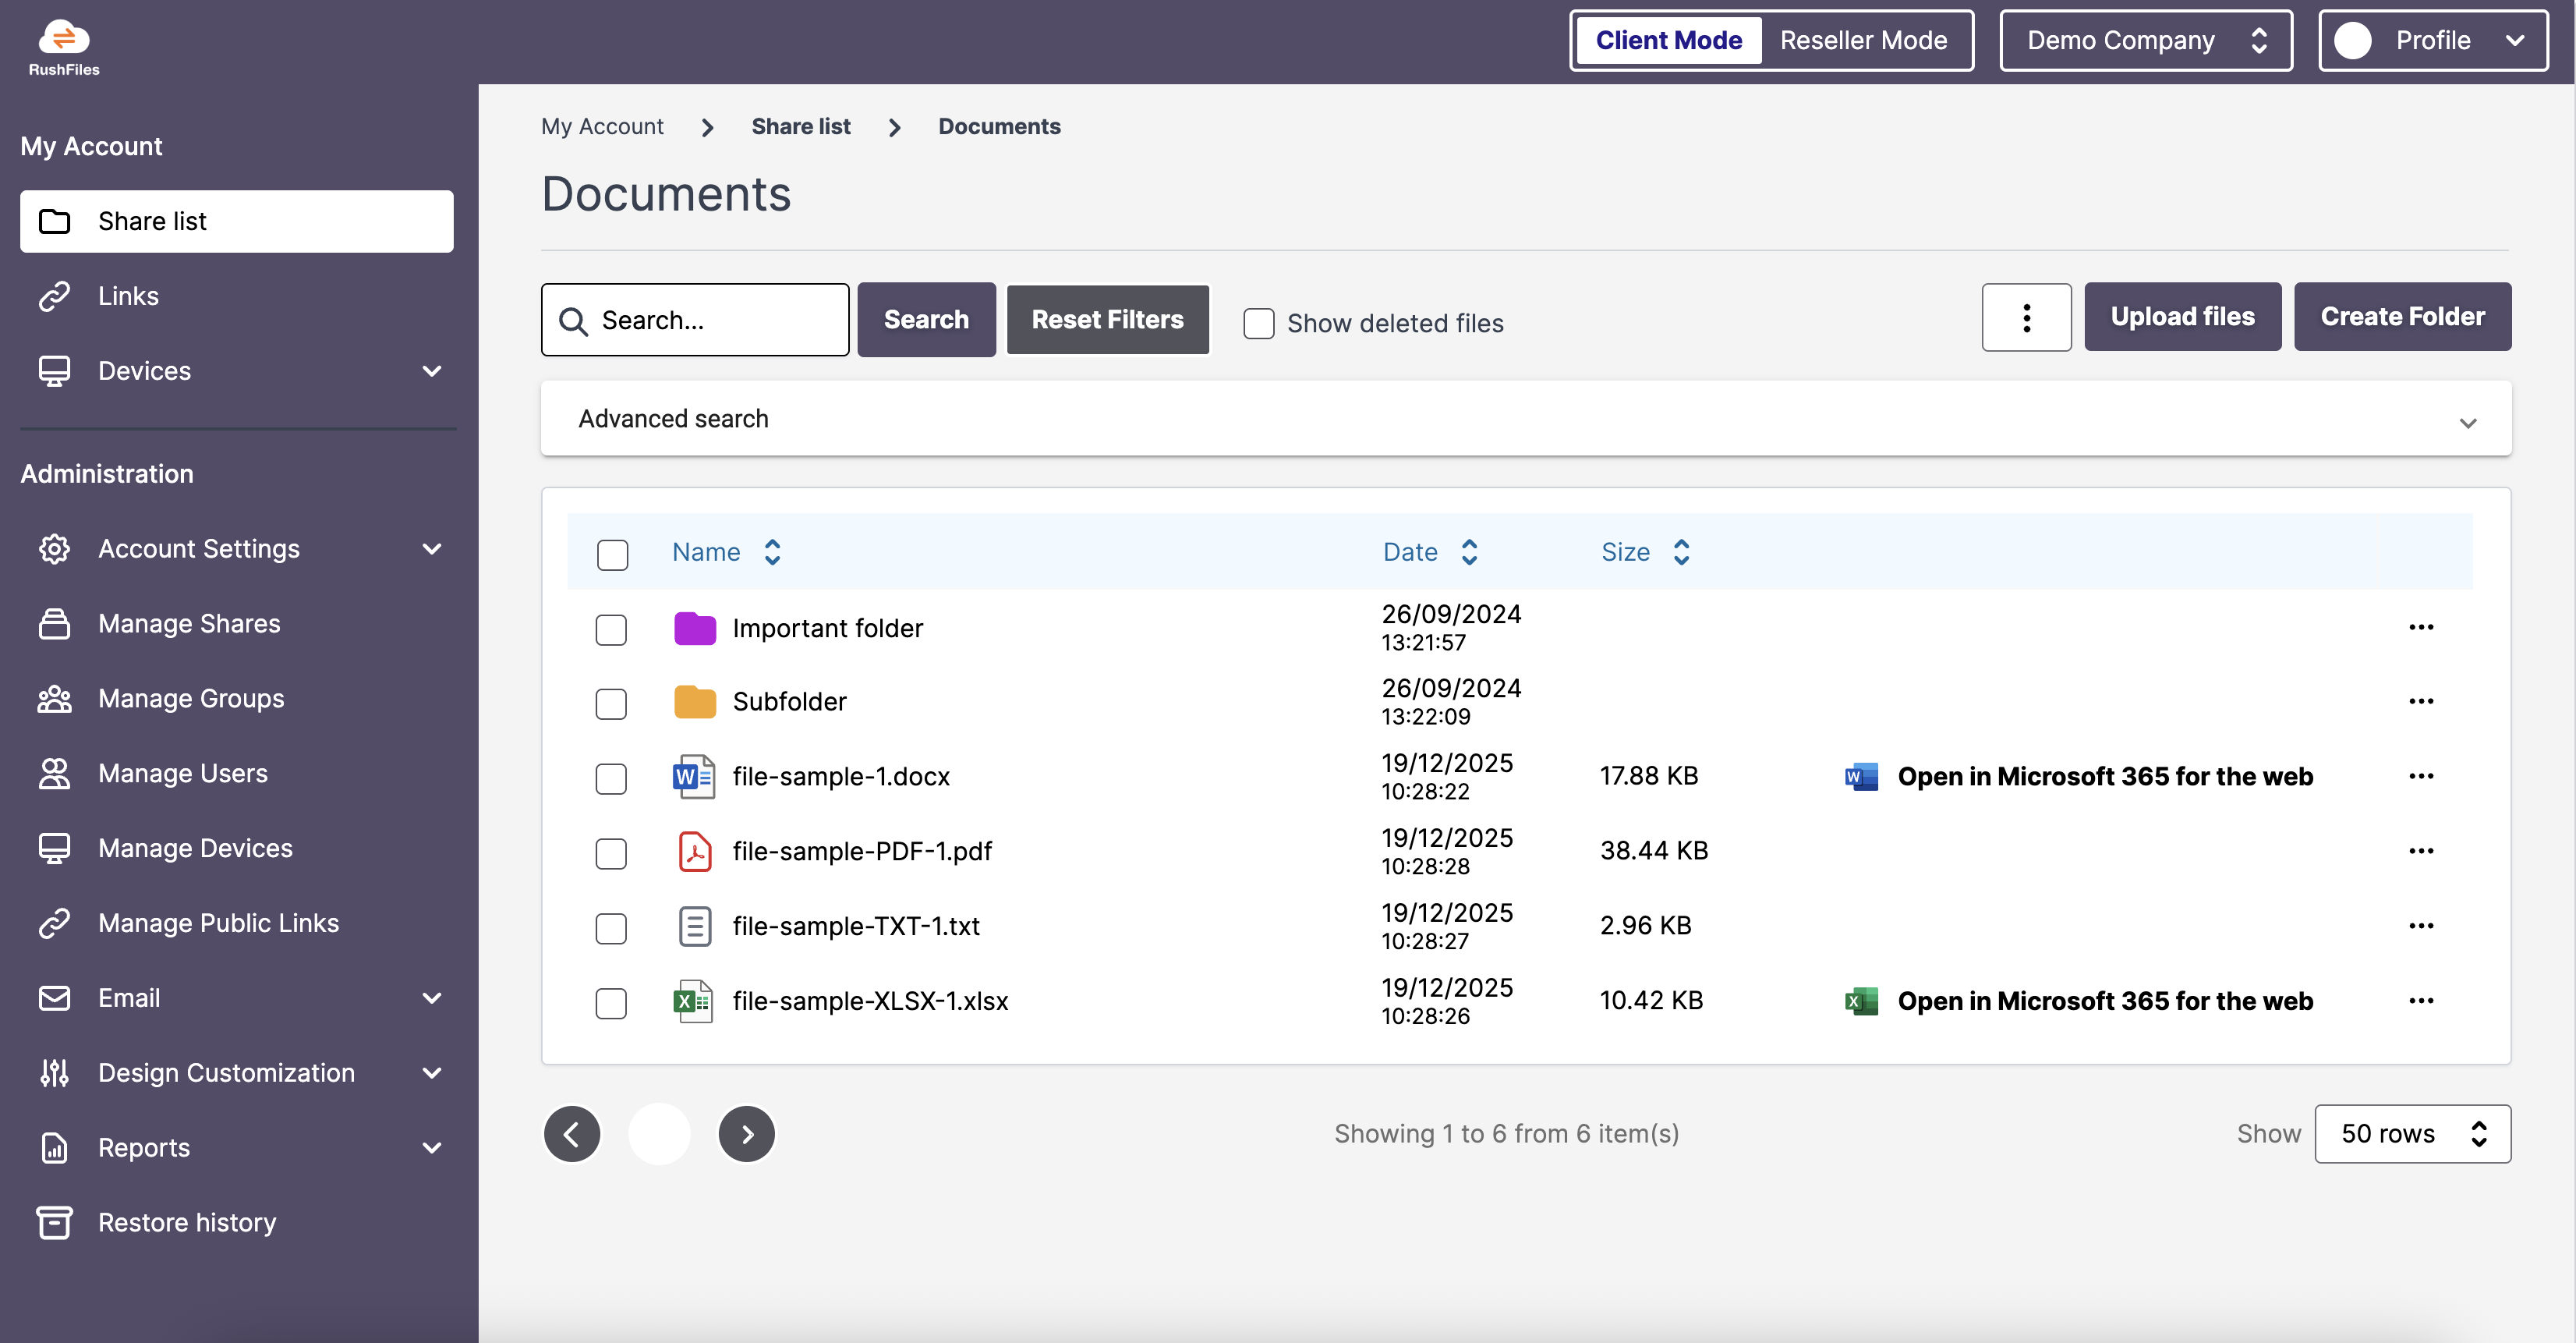This screenshot has height=1343, width=2576.
Task: Click the vertical ellipsis more-actions button
Action: coord(2026,318)
